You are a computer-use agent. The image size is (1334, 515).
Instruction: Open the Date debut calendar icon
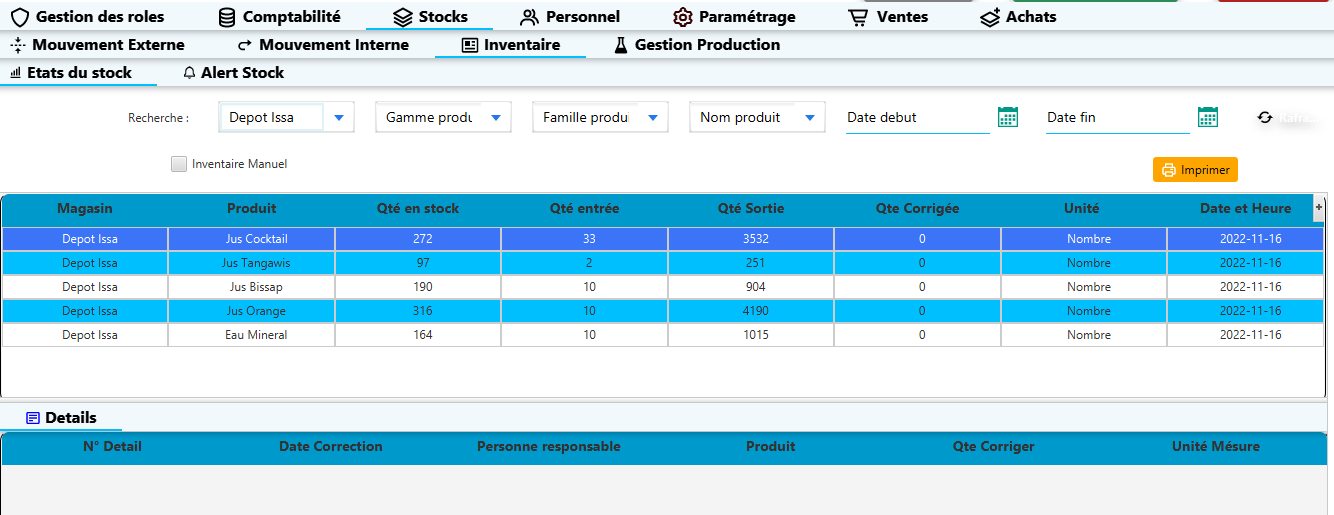[x=1008, y=117]
